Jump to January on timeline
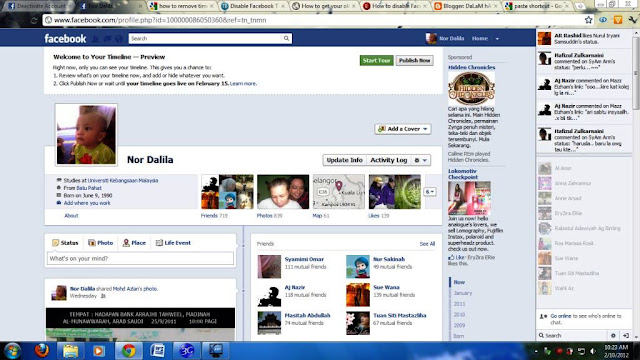The width and height of the screenshot is (640, 360). [462, 293]
